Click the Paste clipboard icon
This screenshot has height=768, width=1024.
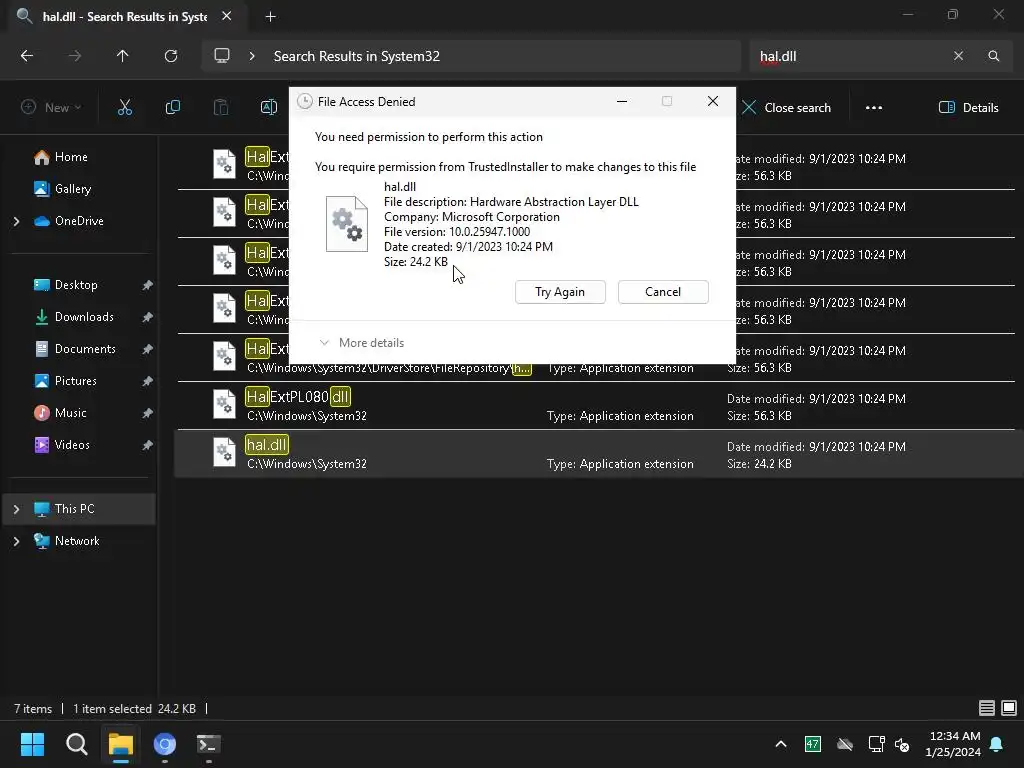(x=221, y=108)
